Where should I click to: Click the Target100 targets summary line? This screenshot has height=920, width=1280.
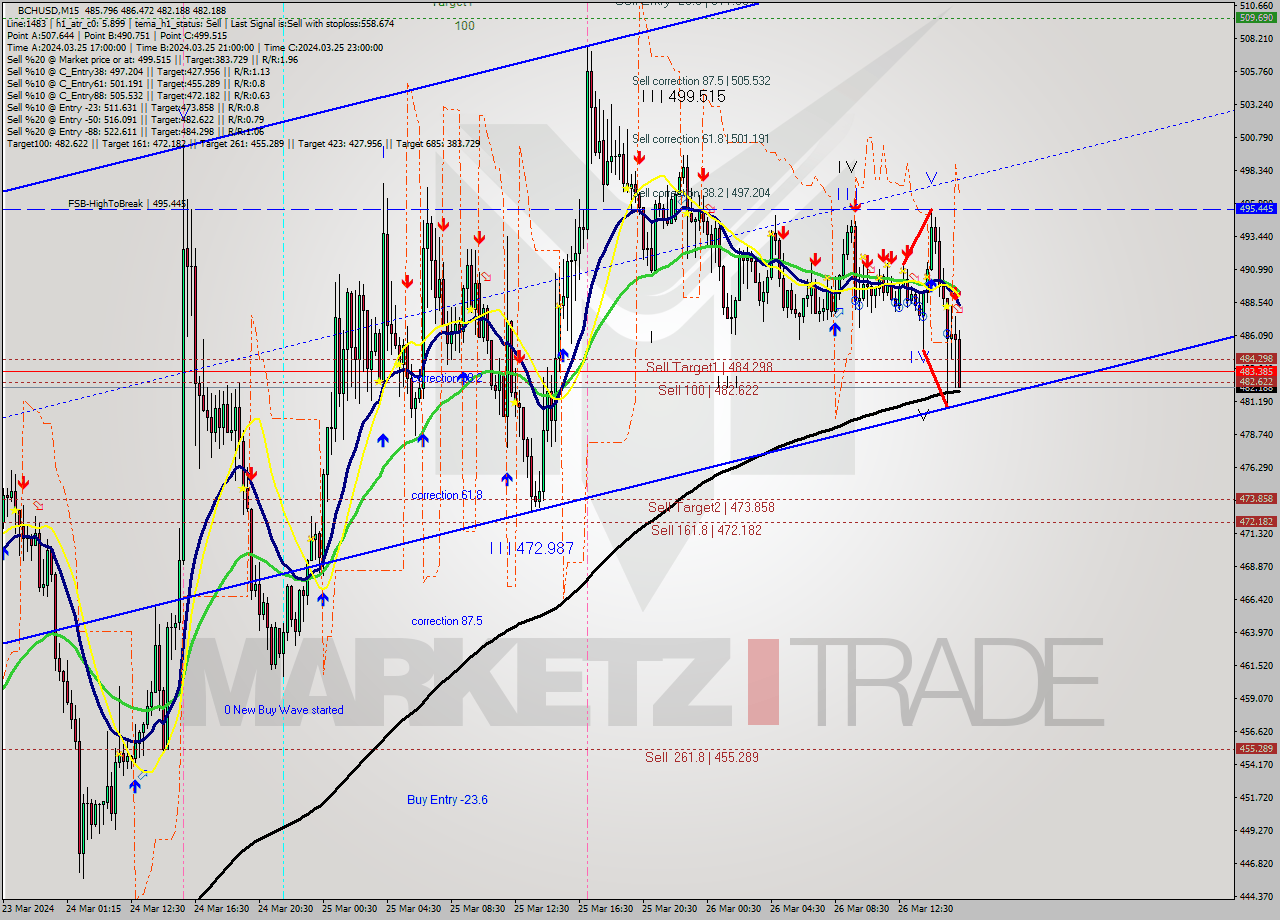[x=243, y=144]
